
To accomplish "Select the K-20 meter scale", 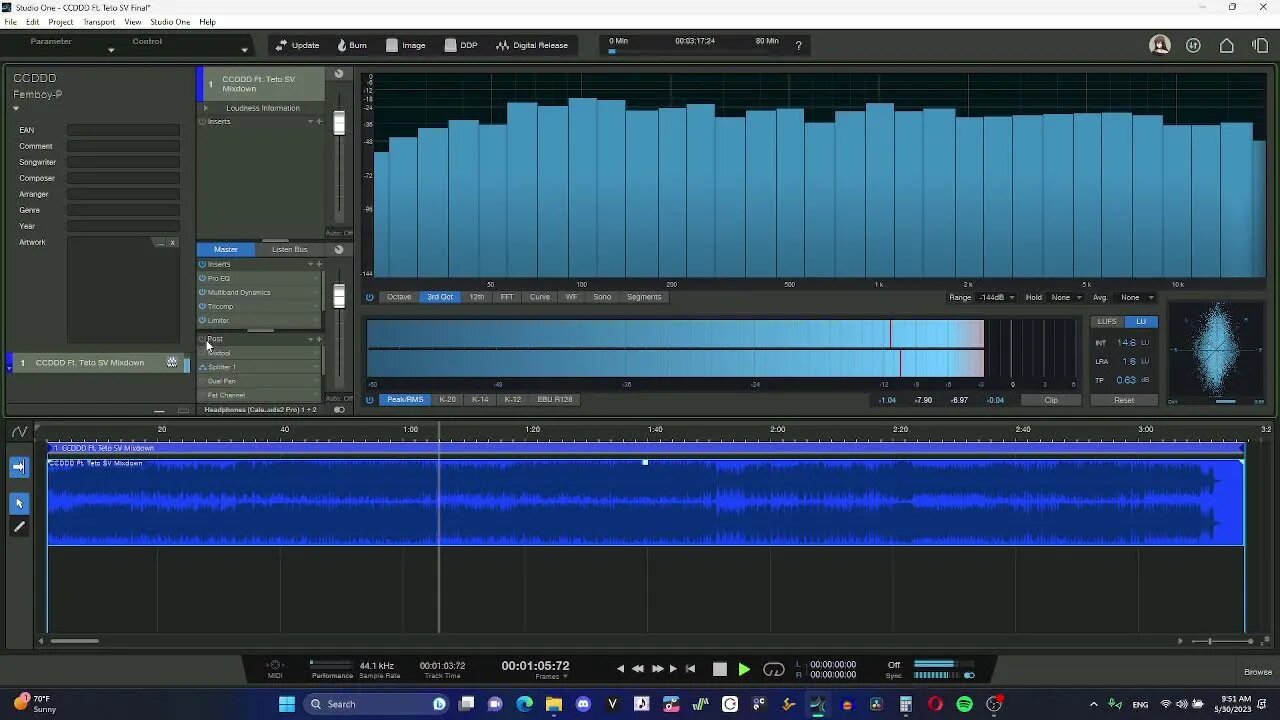I will tap(447, 400).
